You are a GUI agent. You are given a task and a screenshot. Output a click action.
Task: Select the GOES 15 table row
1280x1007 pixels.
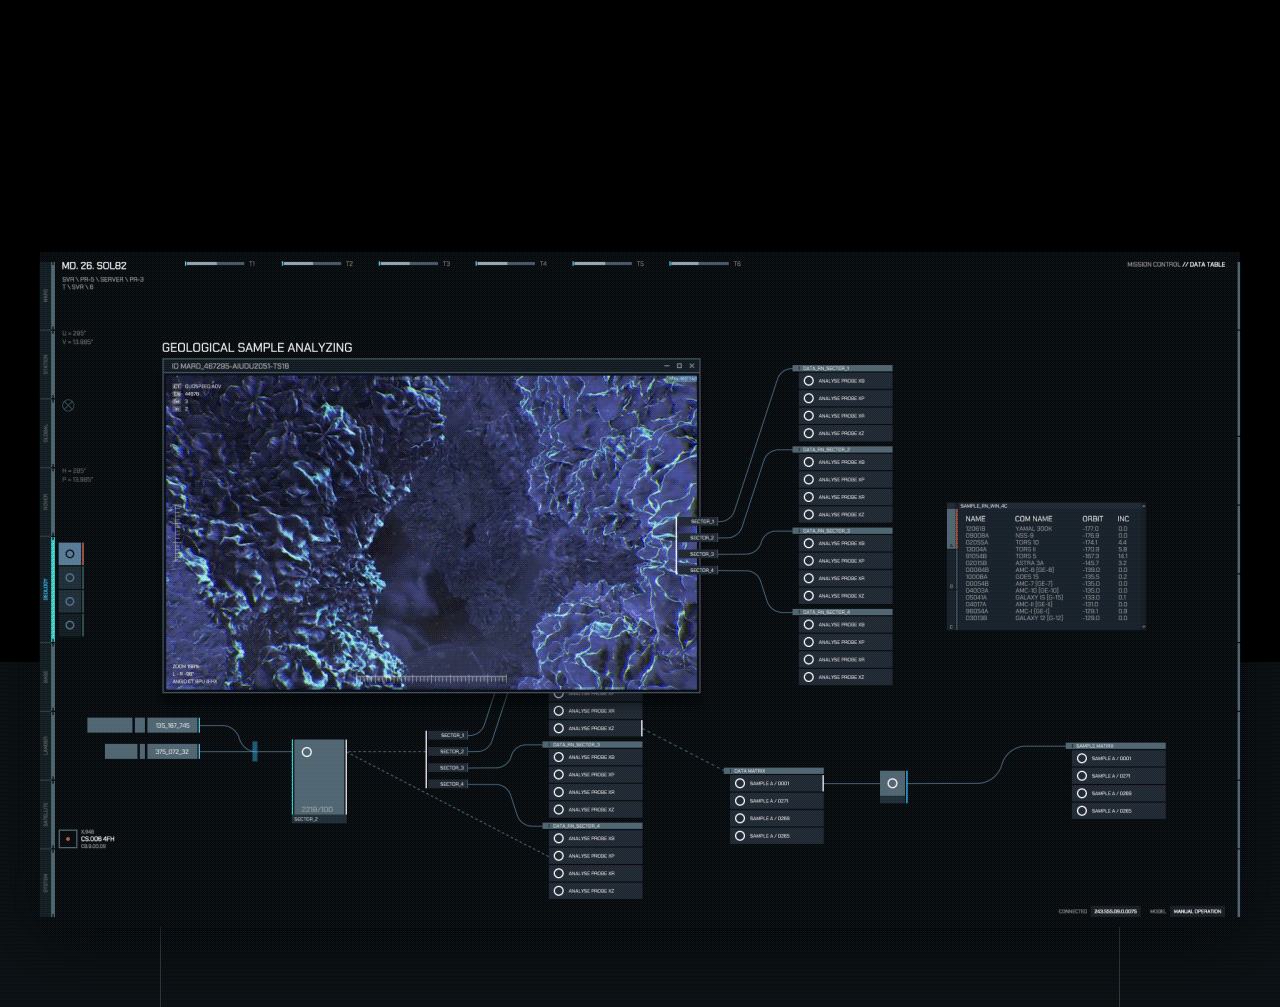[1048, 577]
